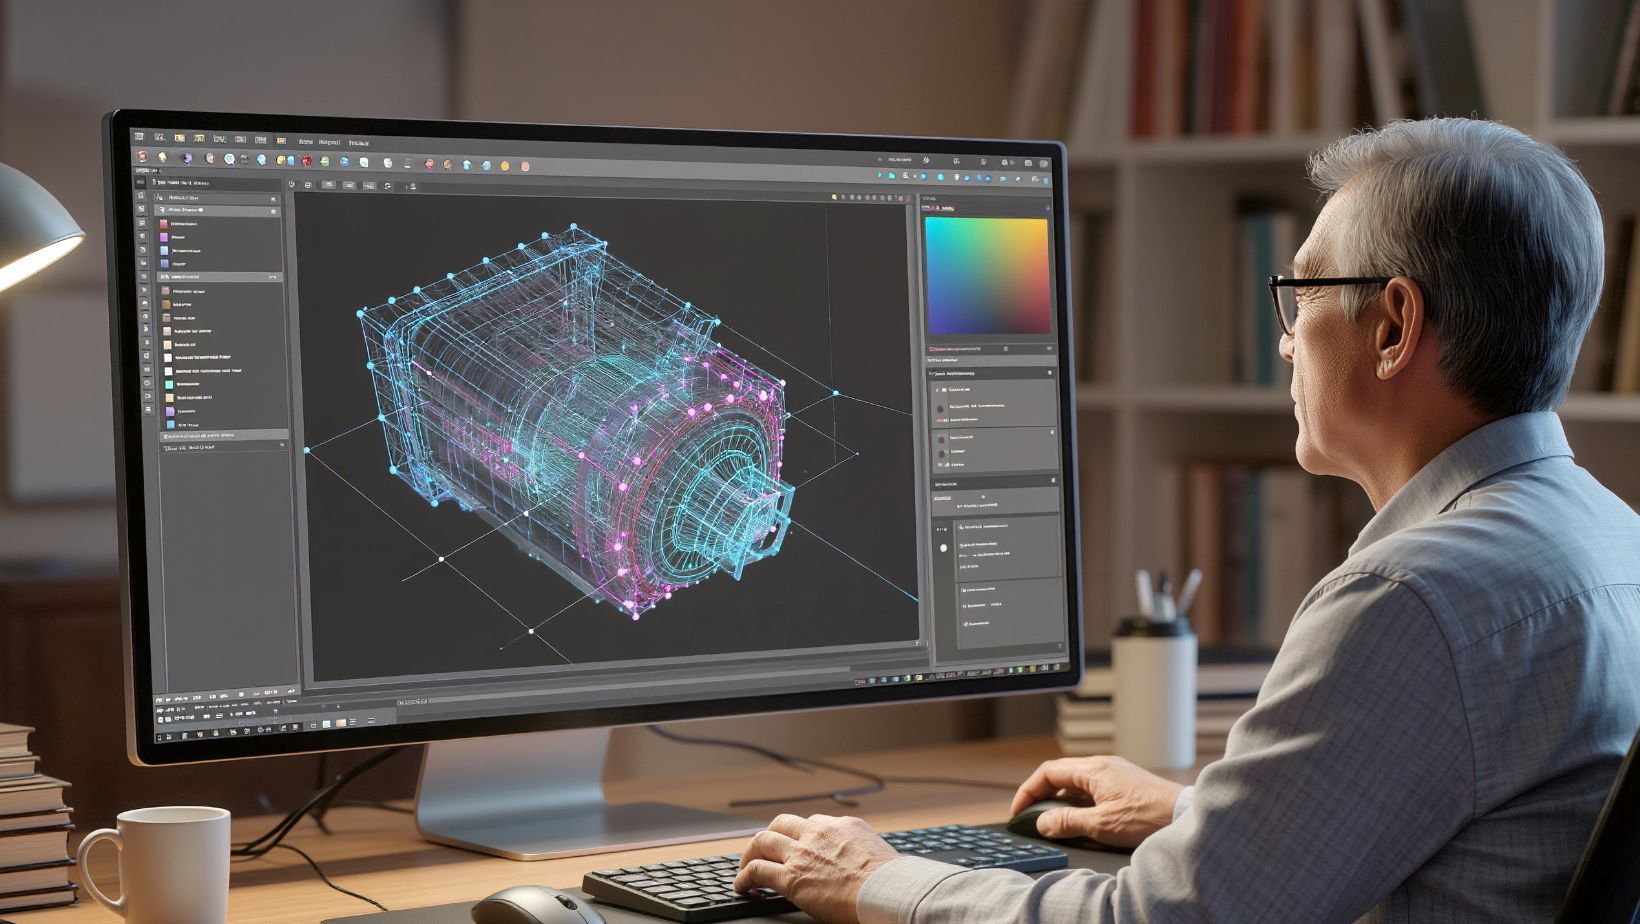Image resolution: width=1640 pixels, height=924 pixels.
Task: Select the white radio circle in the lower right panel
Action: (x=943, y=548)
